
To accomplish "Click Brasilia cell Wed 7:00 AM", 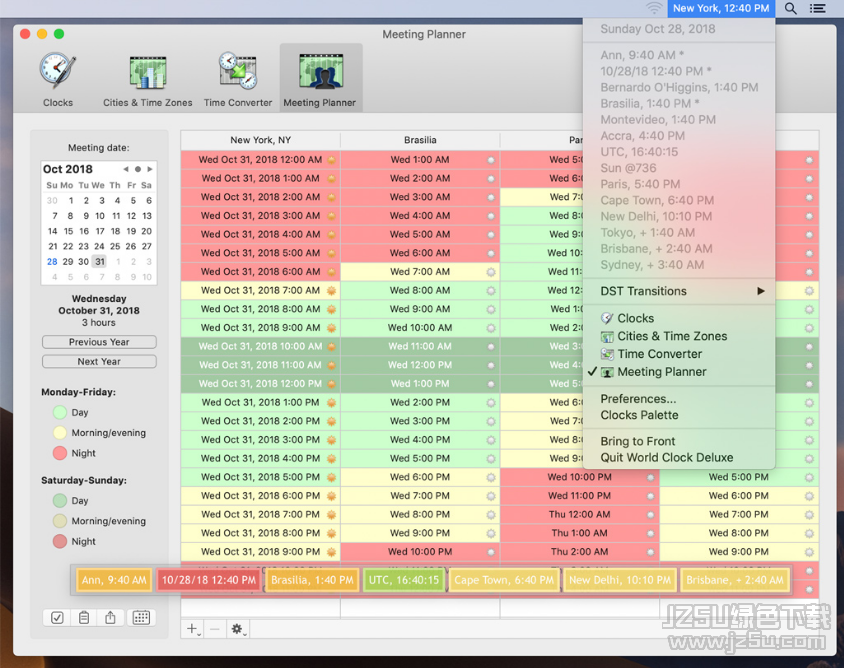I will (x=420, y=272).
